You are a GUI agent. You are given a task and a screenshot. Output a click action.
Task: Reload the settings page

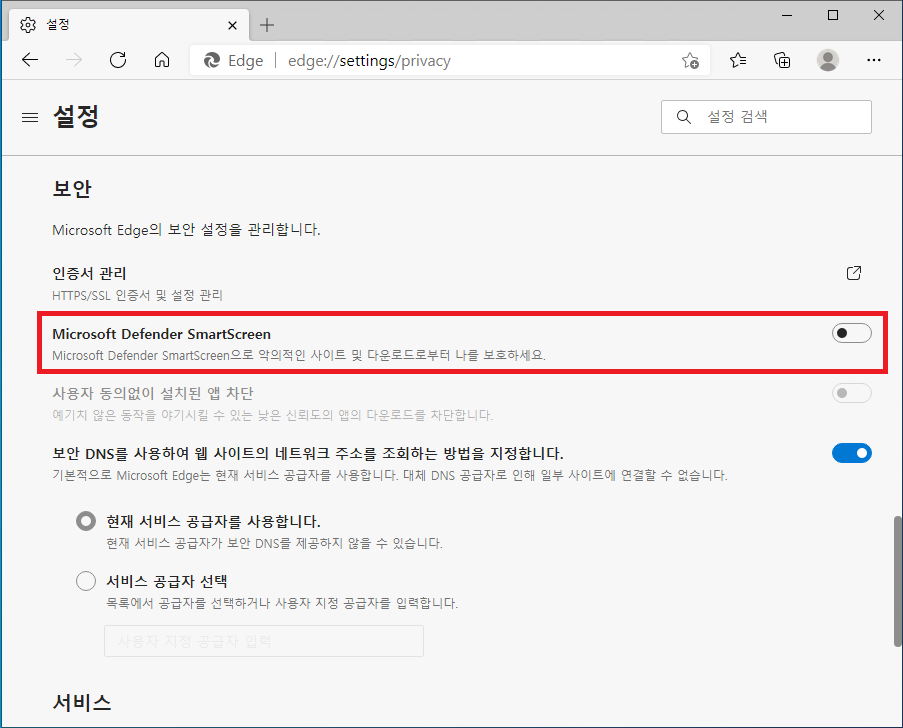click(118, 60)
